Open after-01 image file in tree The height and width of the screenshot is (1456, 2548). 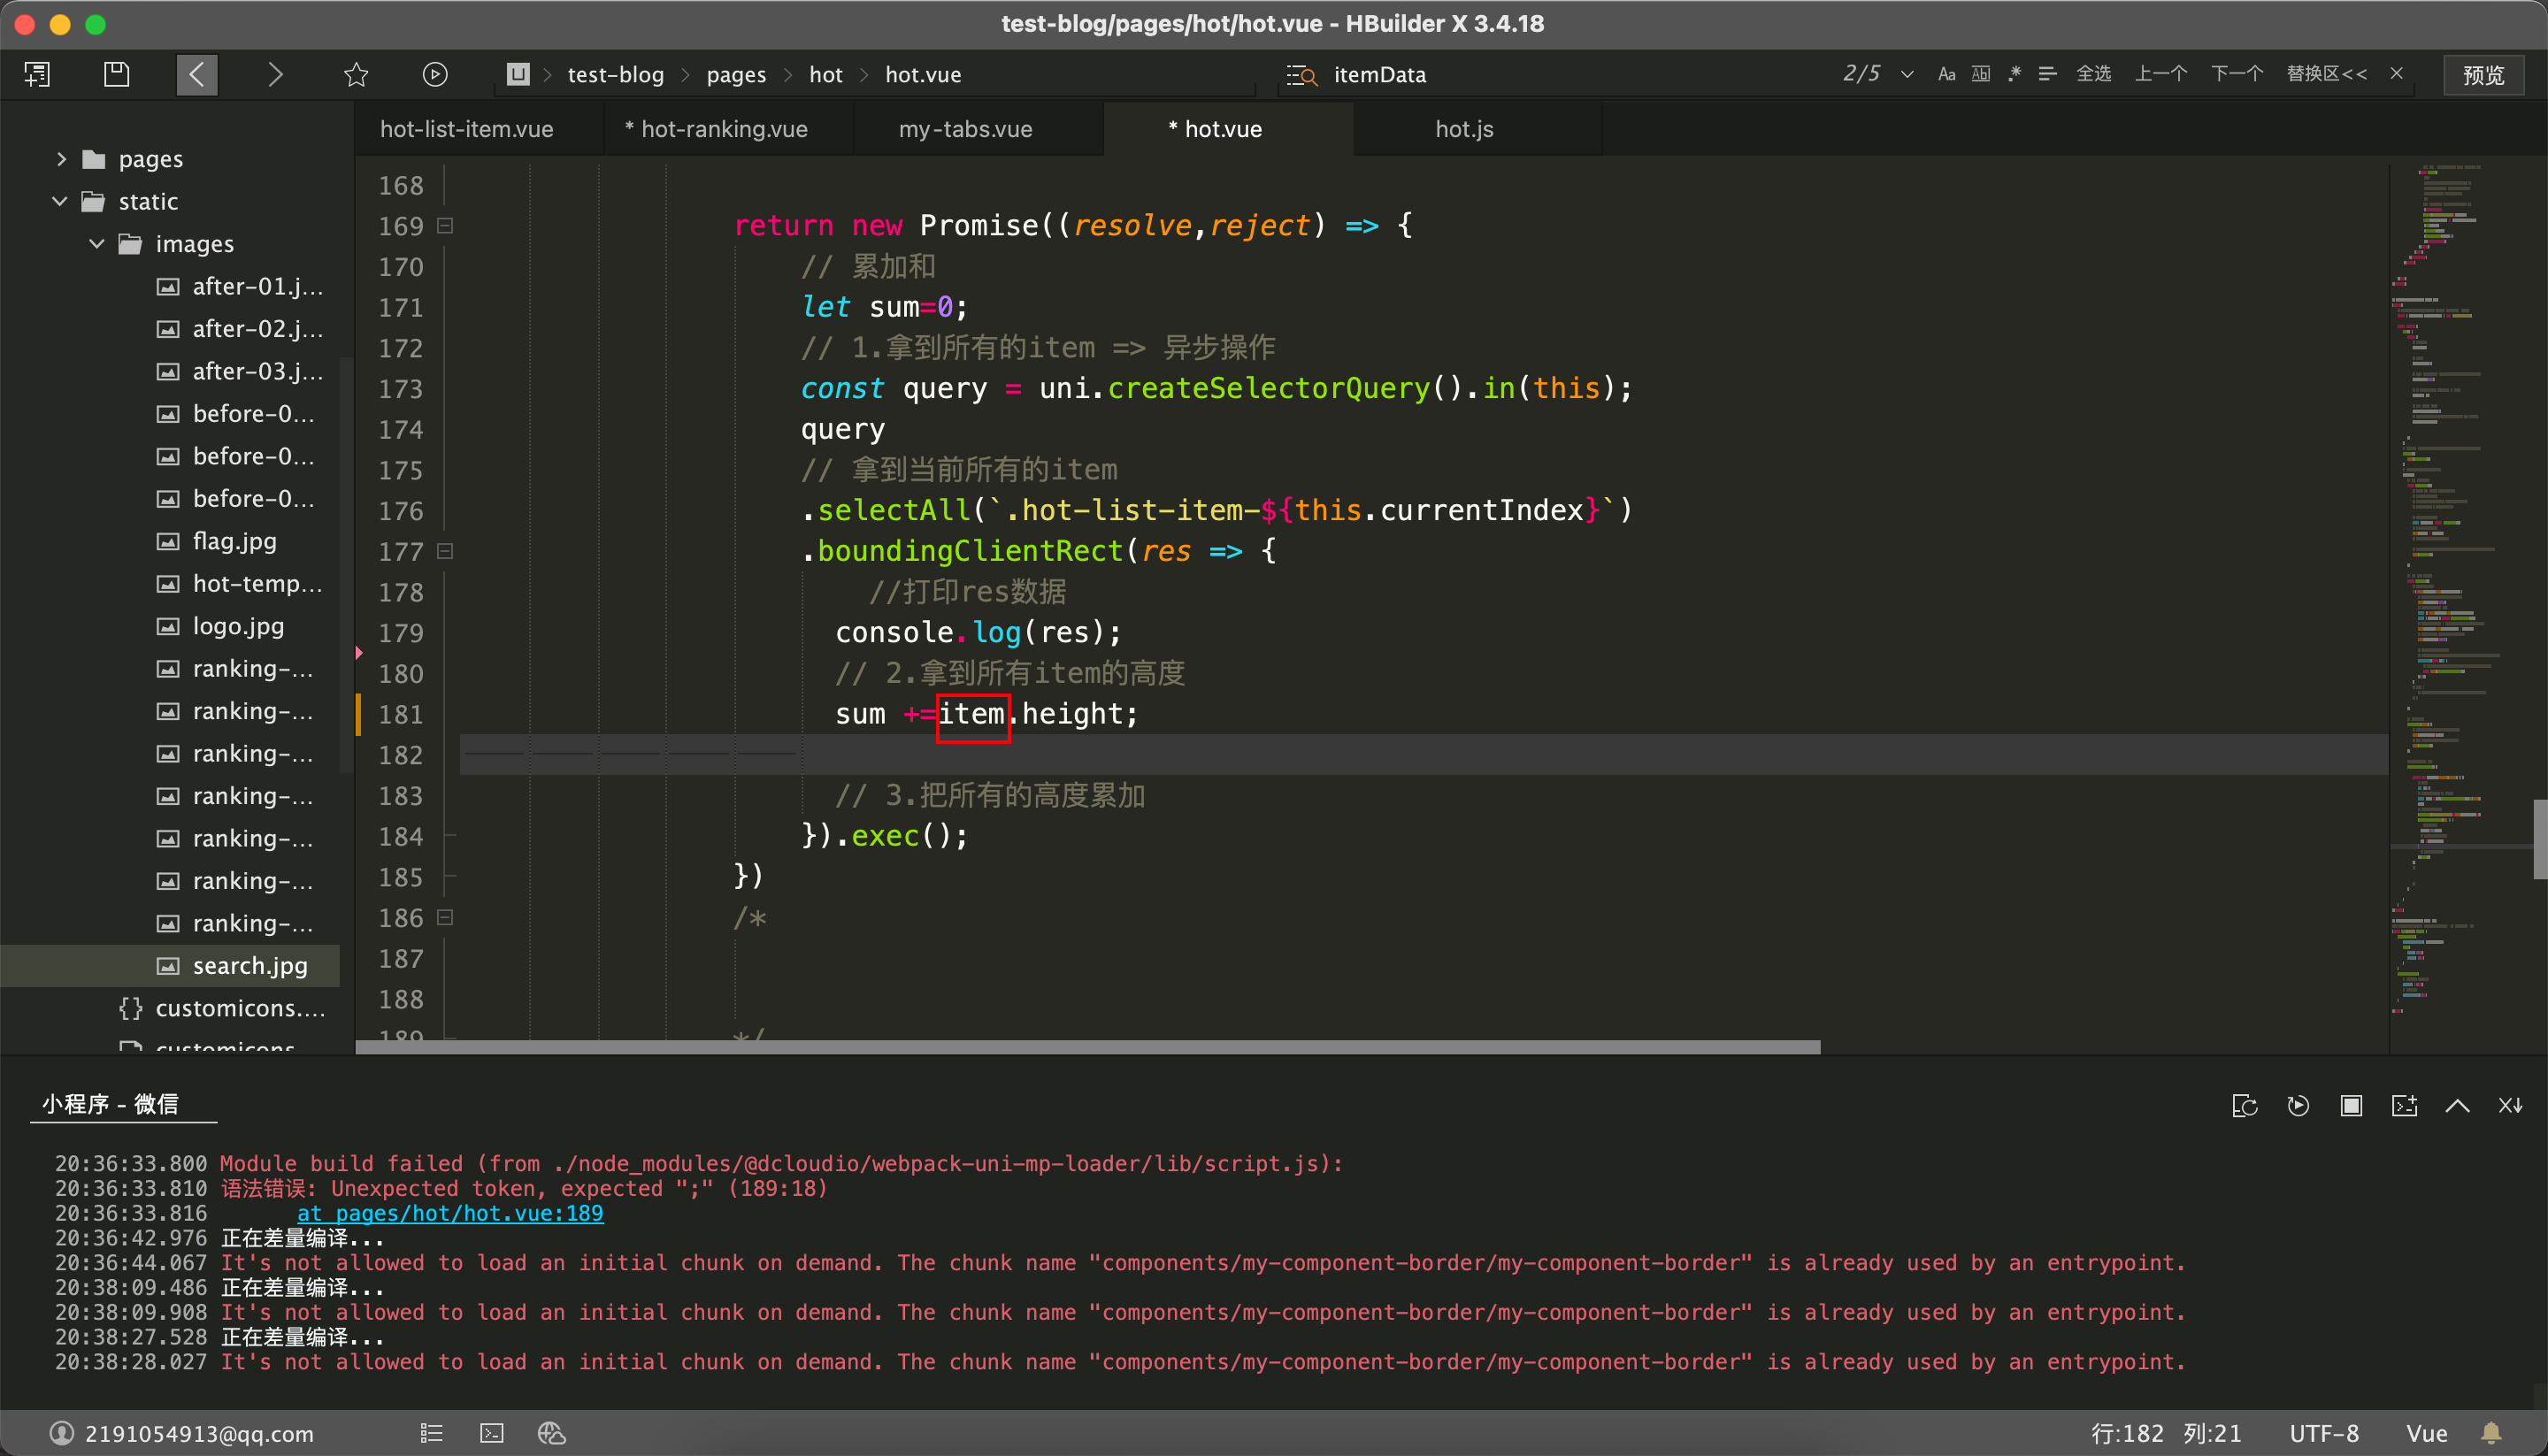coord(257,287)
